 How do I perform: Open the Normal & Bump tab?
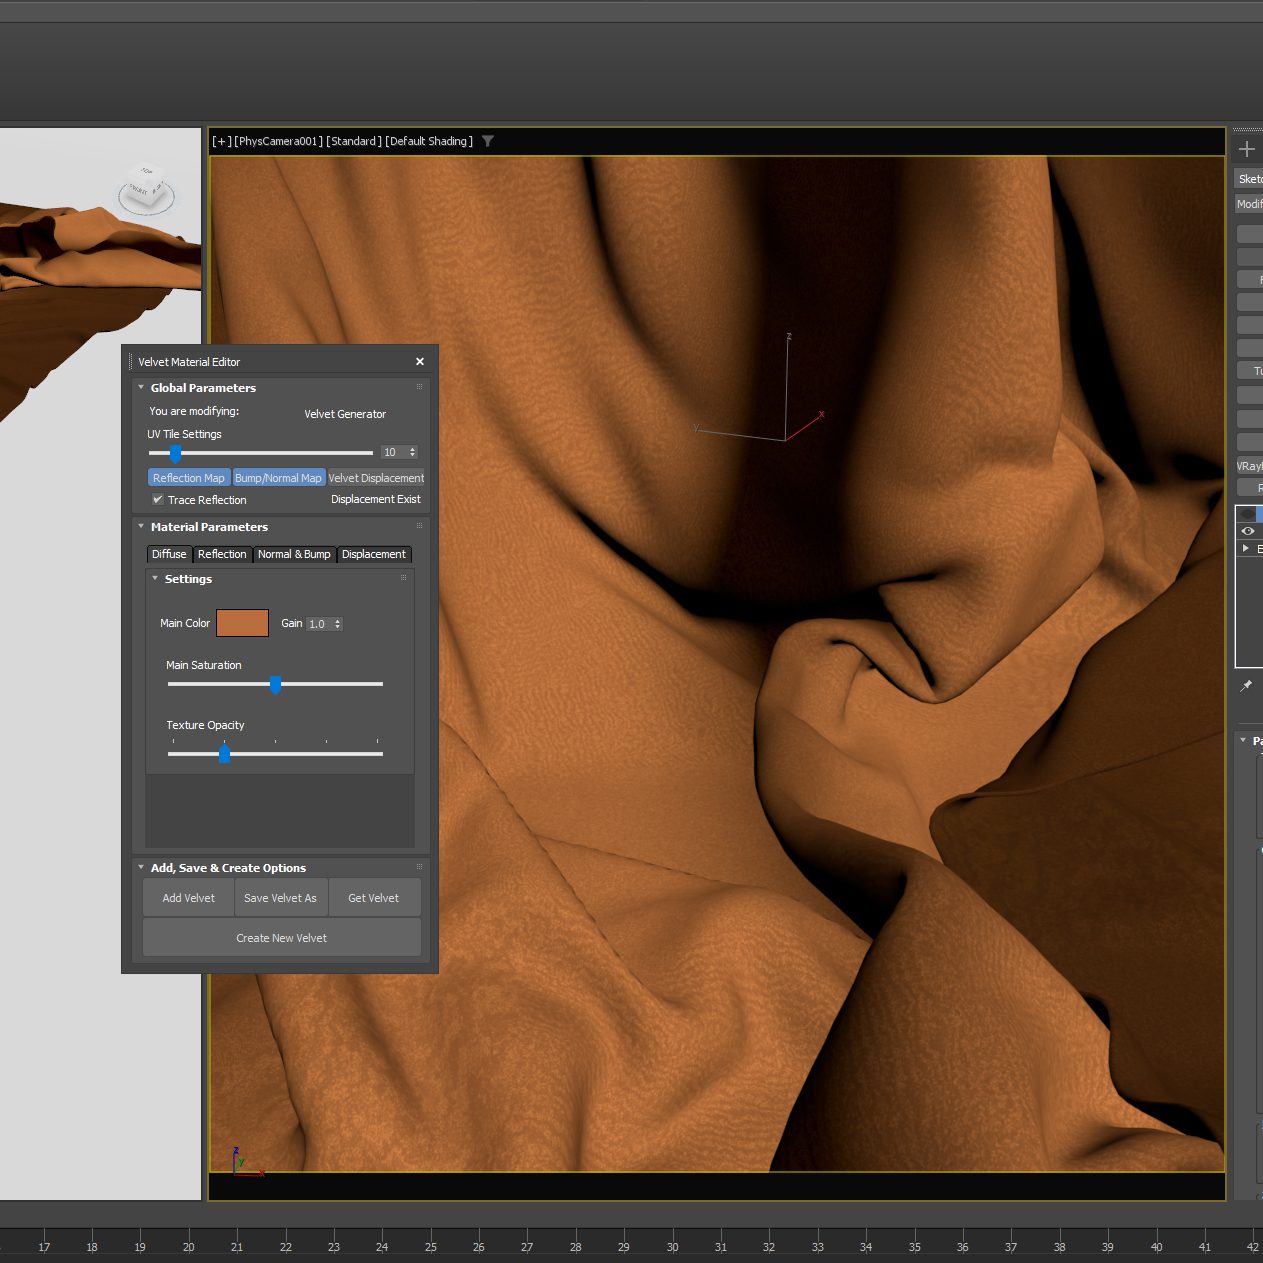click(294, 554)
